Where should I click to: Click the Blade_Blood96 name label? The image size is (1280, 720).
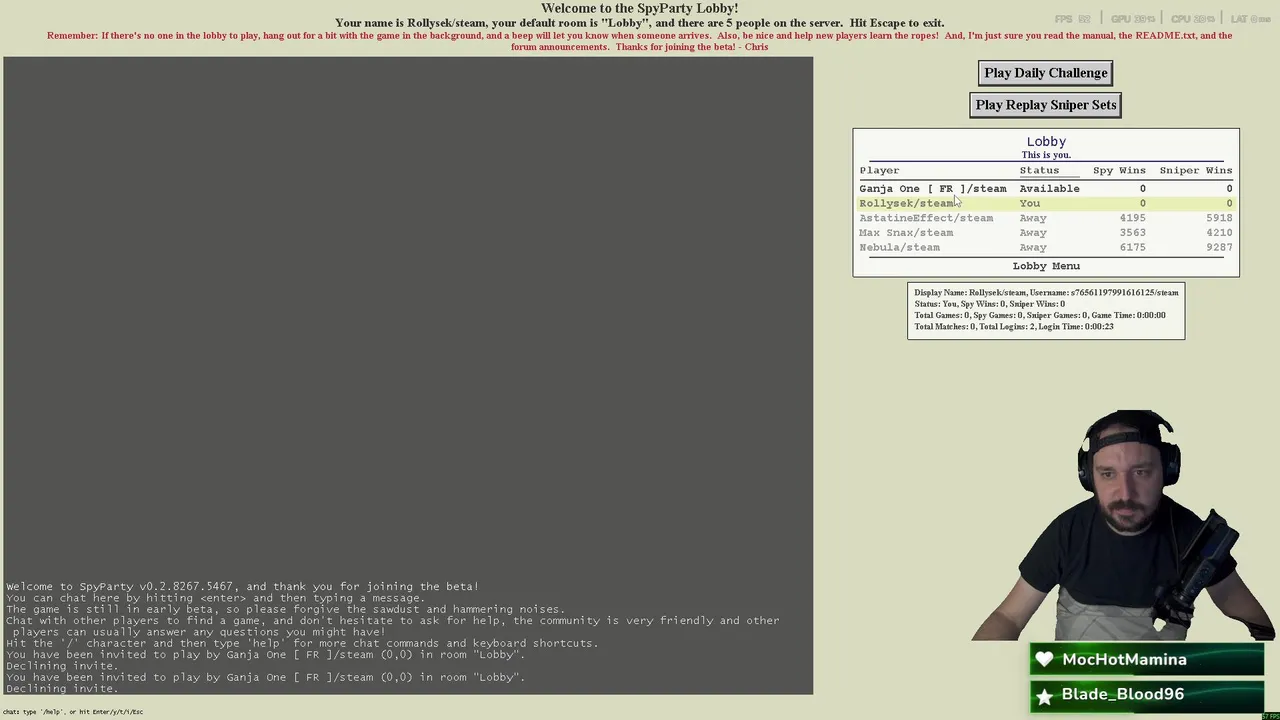pyautogui.click(x=1123, y=694)
